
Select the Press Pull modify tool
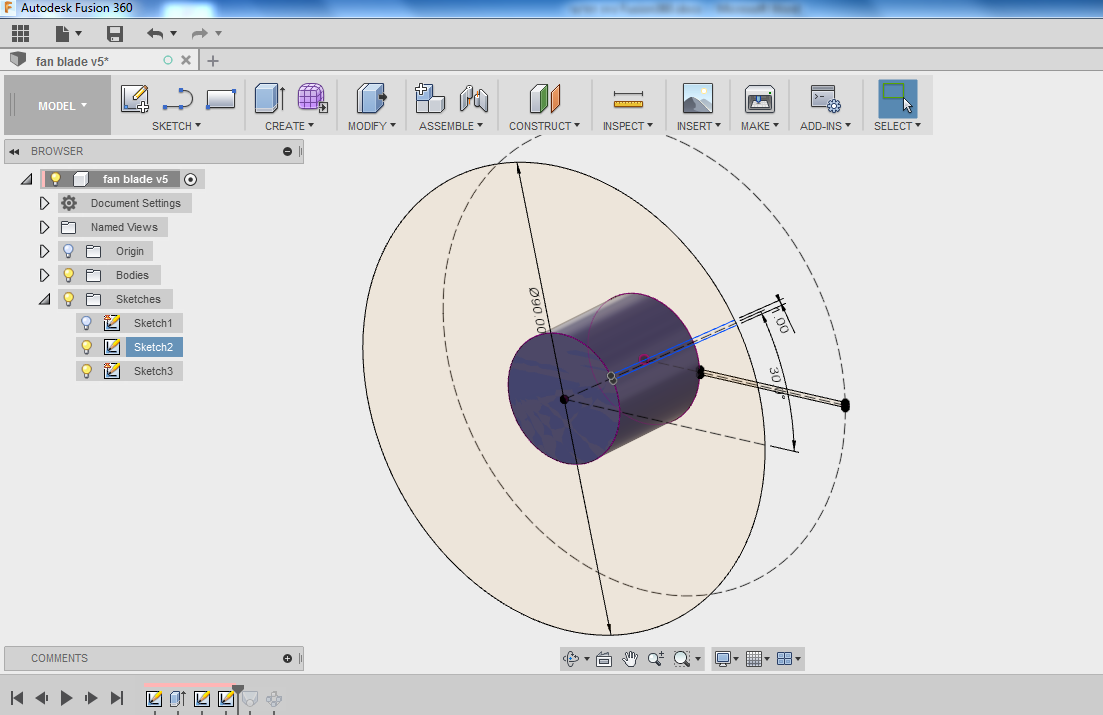[x=371, y=99]
